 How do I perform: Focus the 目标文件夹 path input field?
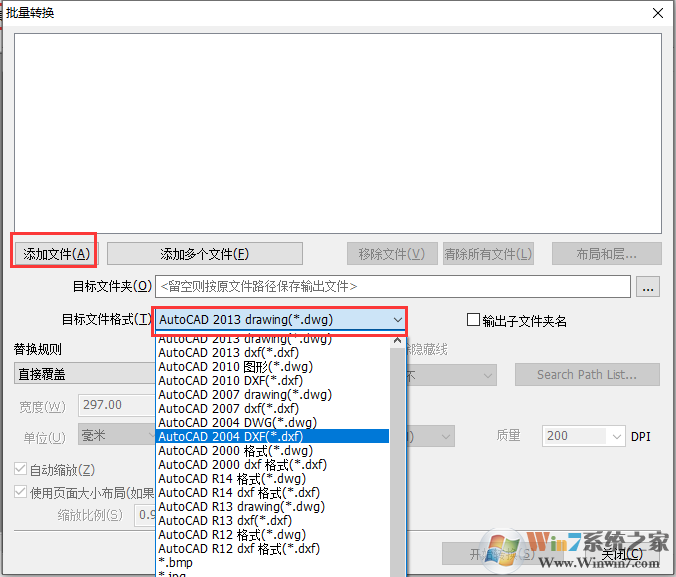pos(393,287)
